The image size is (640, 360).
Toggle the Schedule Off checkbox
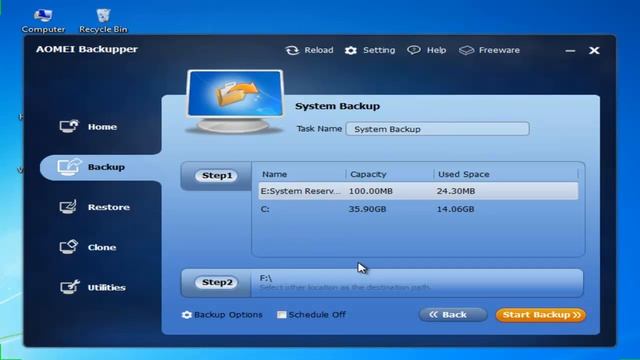(281, 315)
